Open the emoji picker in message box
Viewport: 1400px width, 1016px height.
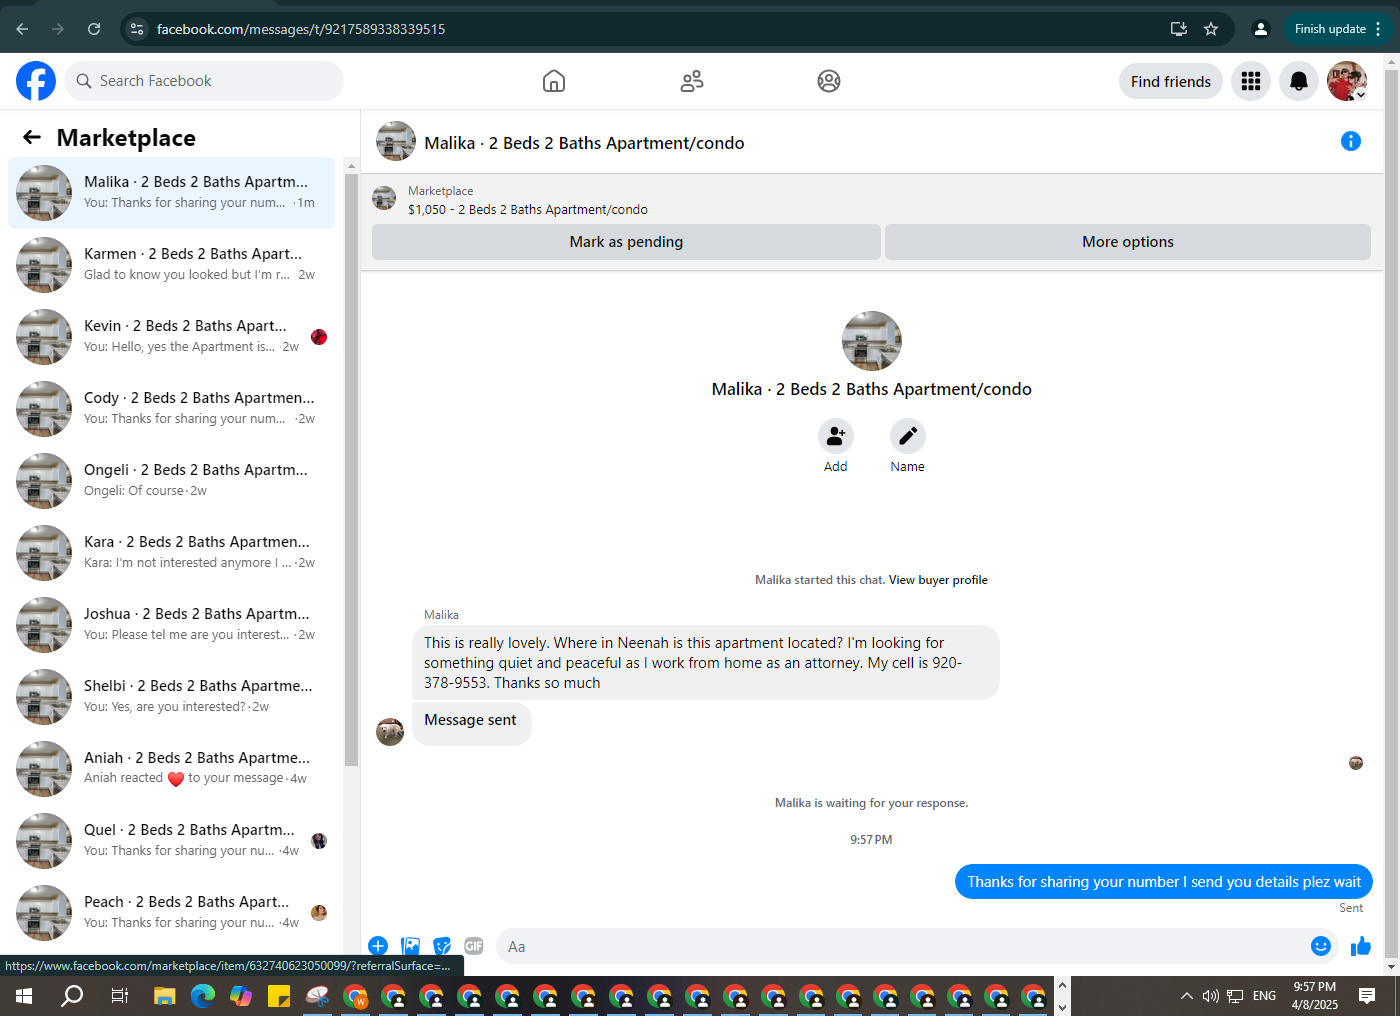pos(1321,946)
